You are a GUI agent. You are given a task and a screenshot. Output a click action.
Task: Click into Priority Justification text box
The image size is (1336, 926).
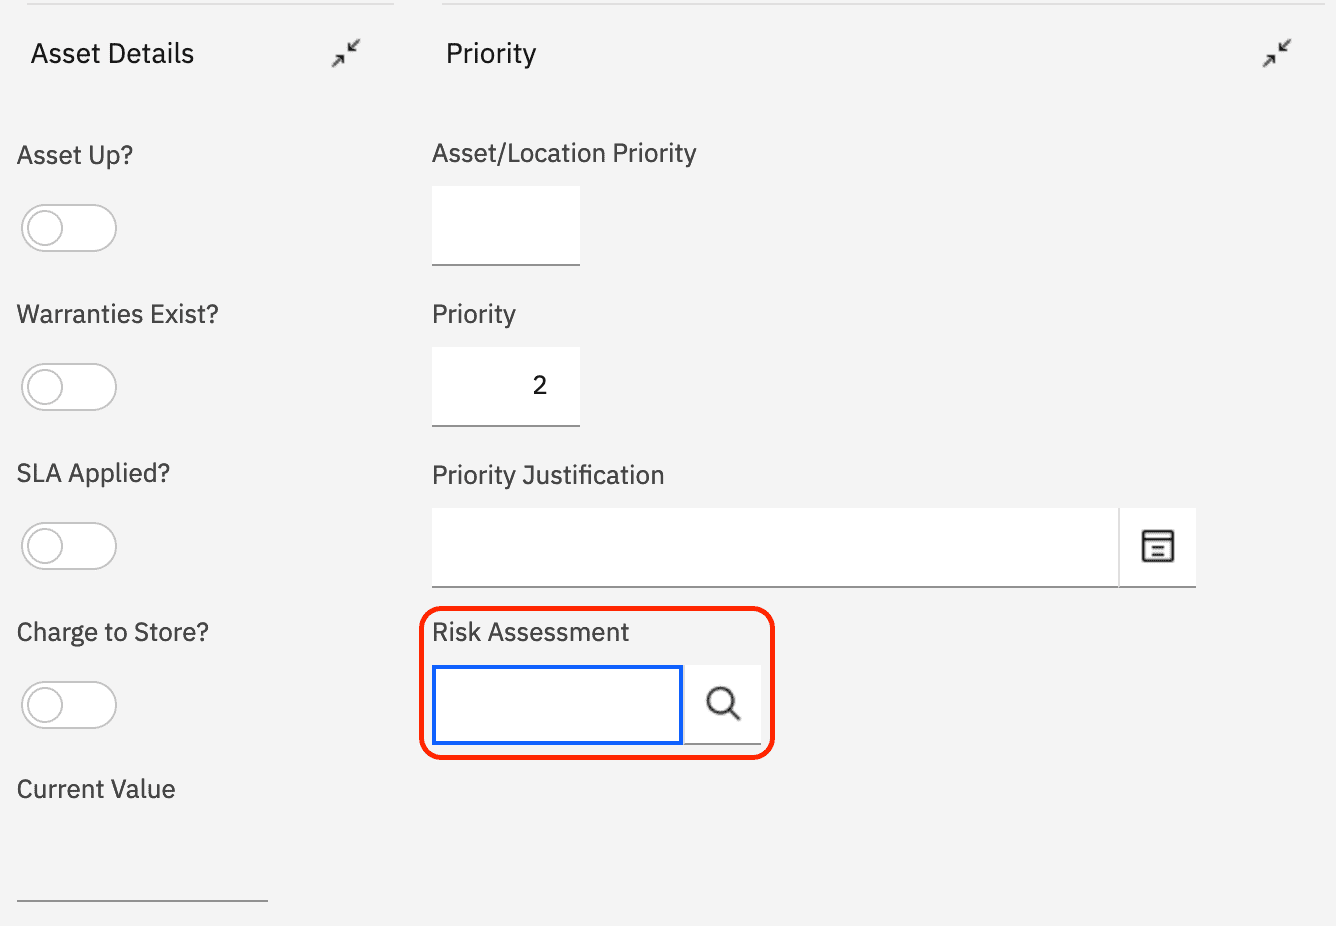775,547
